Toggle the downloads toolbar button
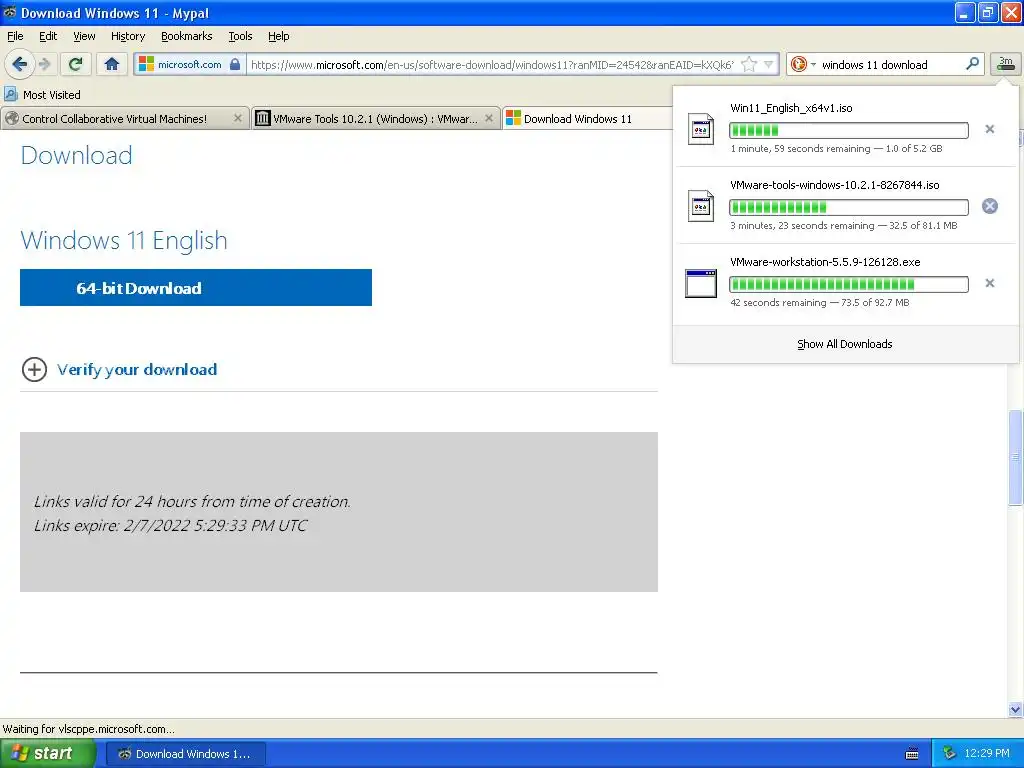The width and height of the screenshot is (1024, 768). (1006, 64)
